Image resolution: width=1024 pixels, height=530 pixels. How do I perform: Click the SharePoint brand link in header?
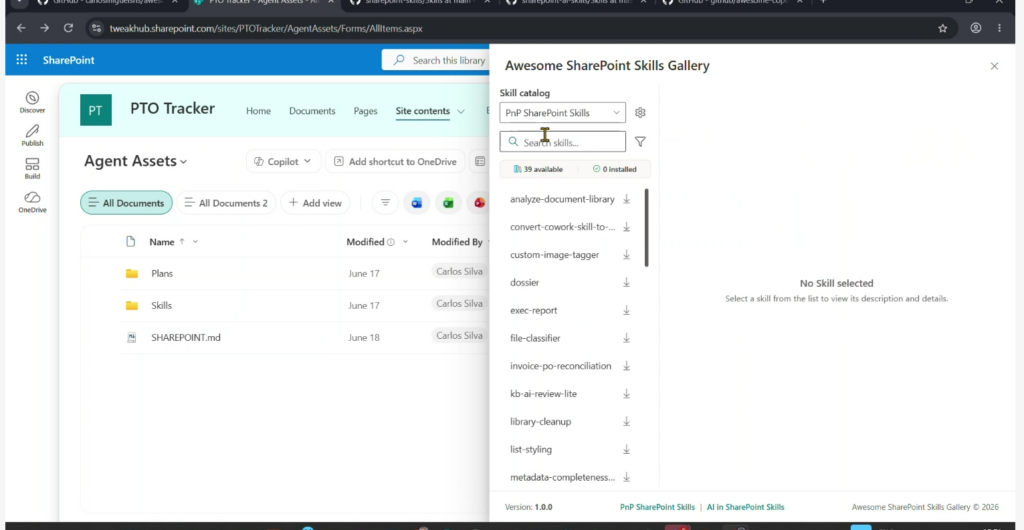(69, 60)
